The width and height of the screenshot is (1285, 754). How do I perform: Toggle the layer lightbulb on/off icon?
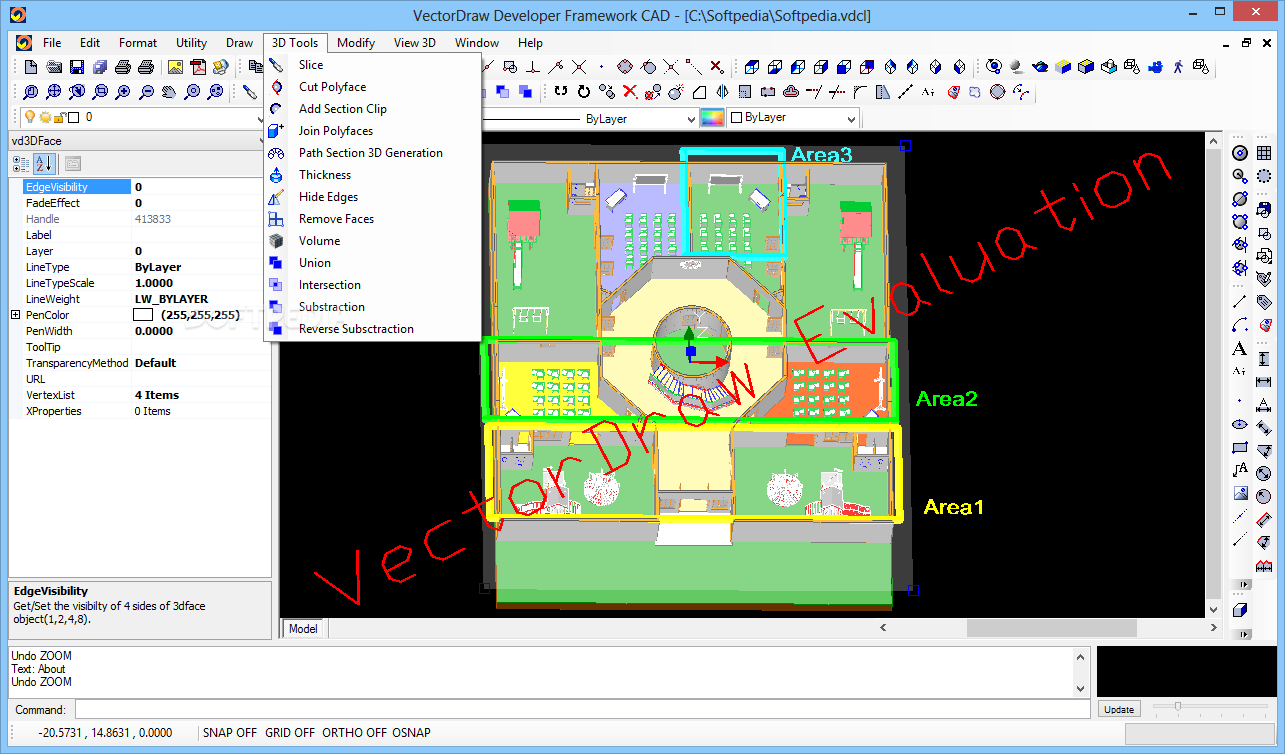tap(30, 117)
